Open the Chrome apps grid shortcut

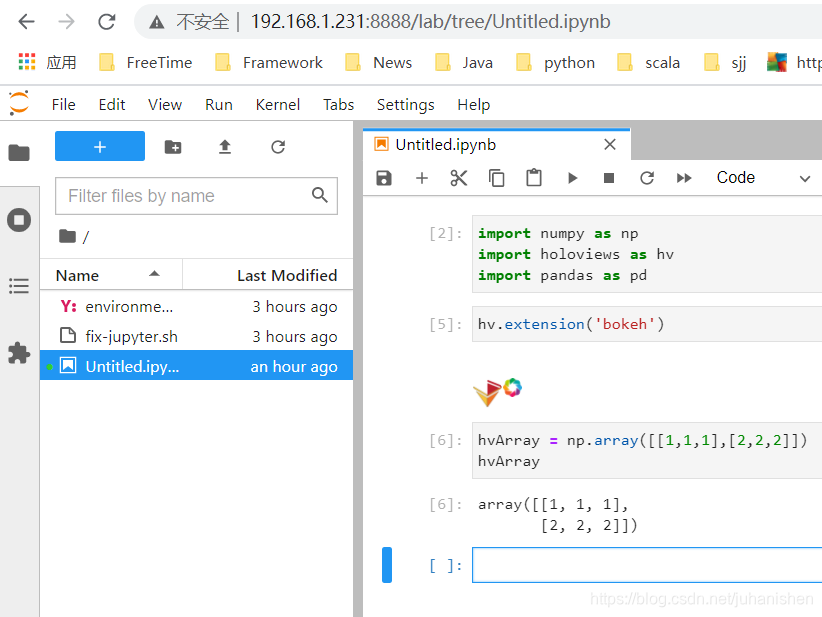[27, 62]
